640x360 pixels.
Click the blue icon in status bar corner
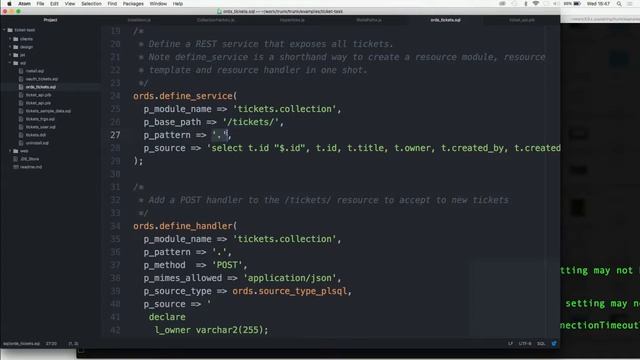554,344
